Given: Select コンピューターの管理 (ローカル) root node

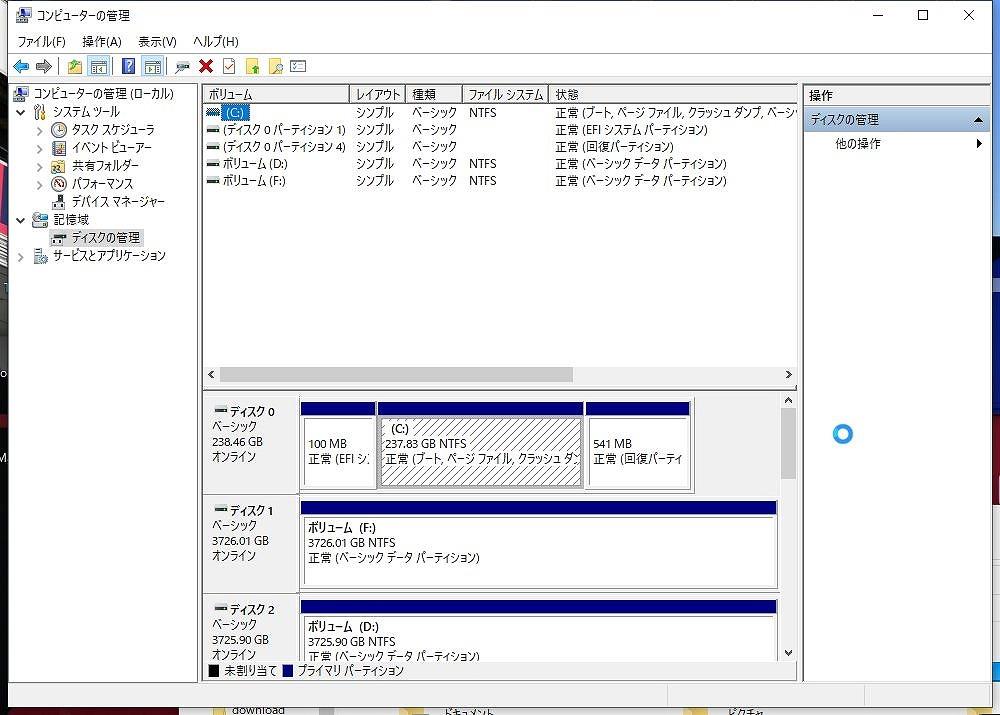Looking at the screenshot, I should click(x=103, y=94).
